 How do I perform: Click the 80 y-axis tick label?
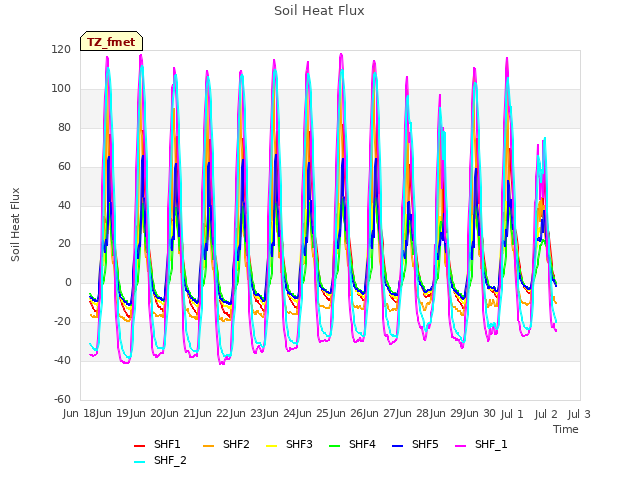point(64,127)
